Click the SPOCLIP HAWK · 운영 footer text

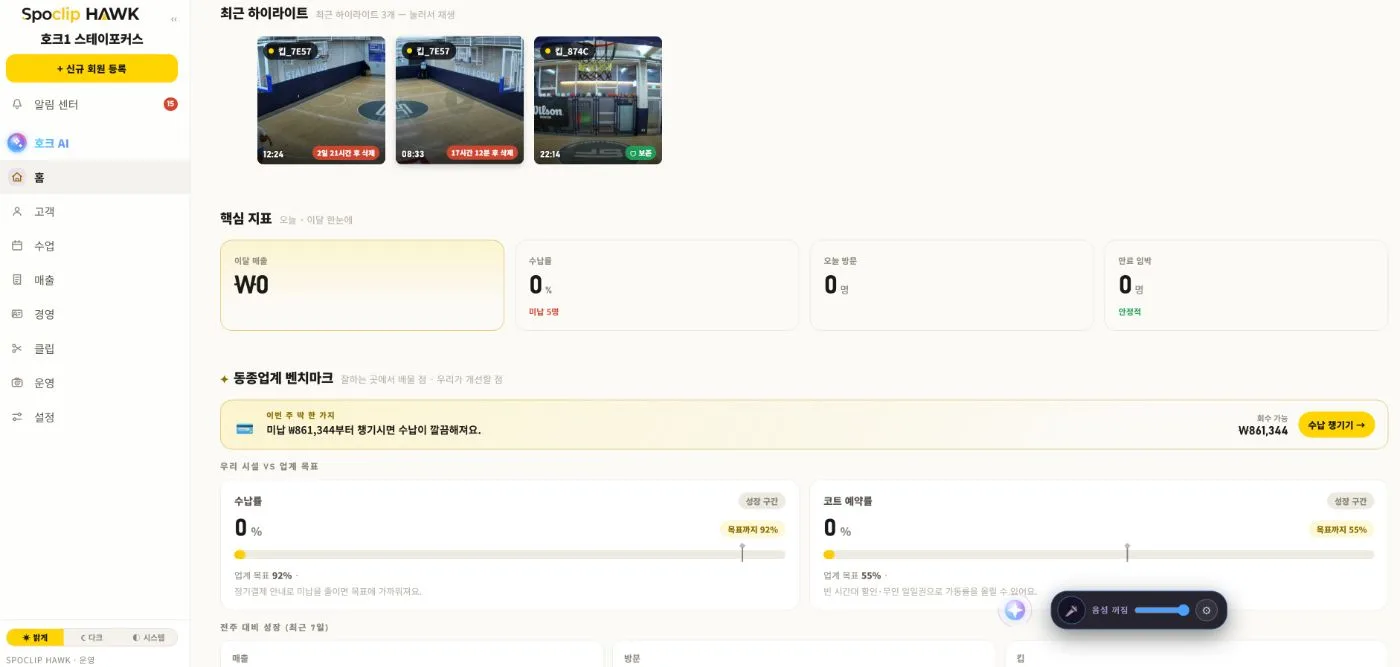50,660
